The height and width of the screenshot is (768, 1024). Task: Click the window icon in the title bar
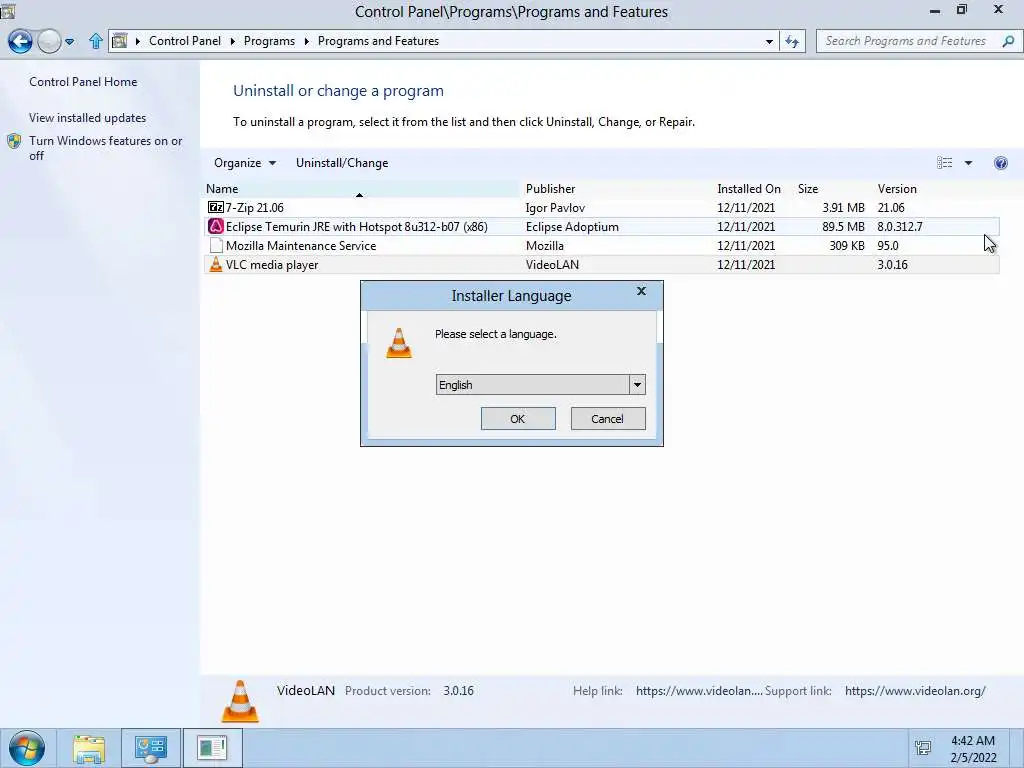(7, 10)
